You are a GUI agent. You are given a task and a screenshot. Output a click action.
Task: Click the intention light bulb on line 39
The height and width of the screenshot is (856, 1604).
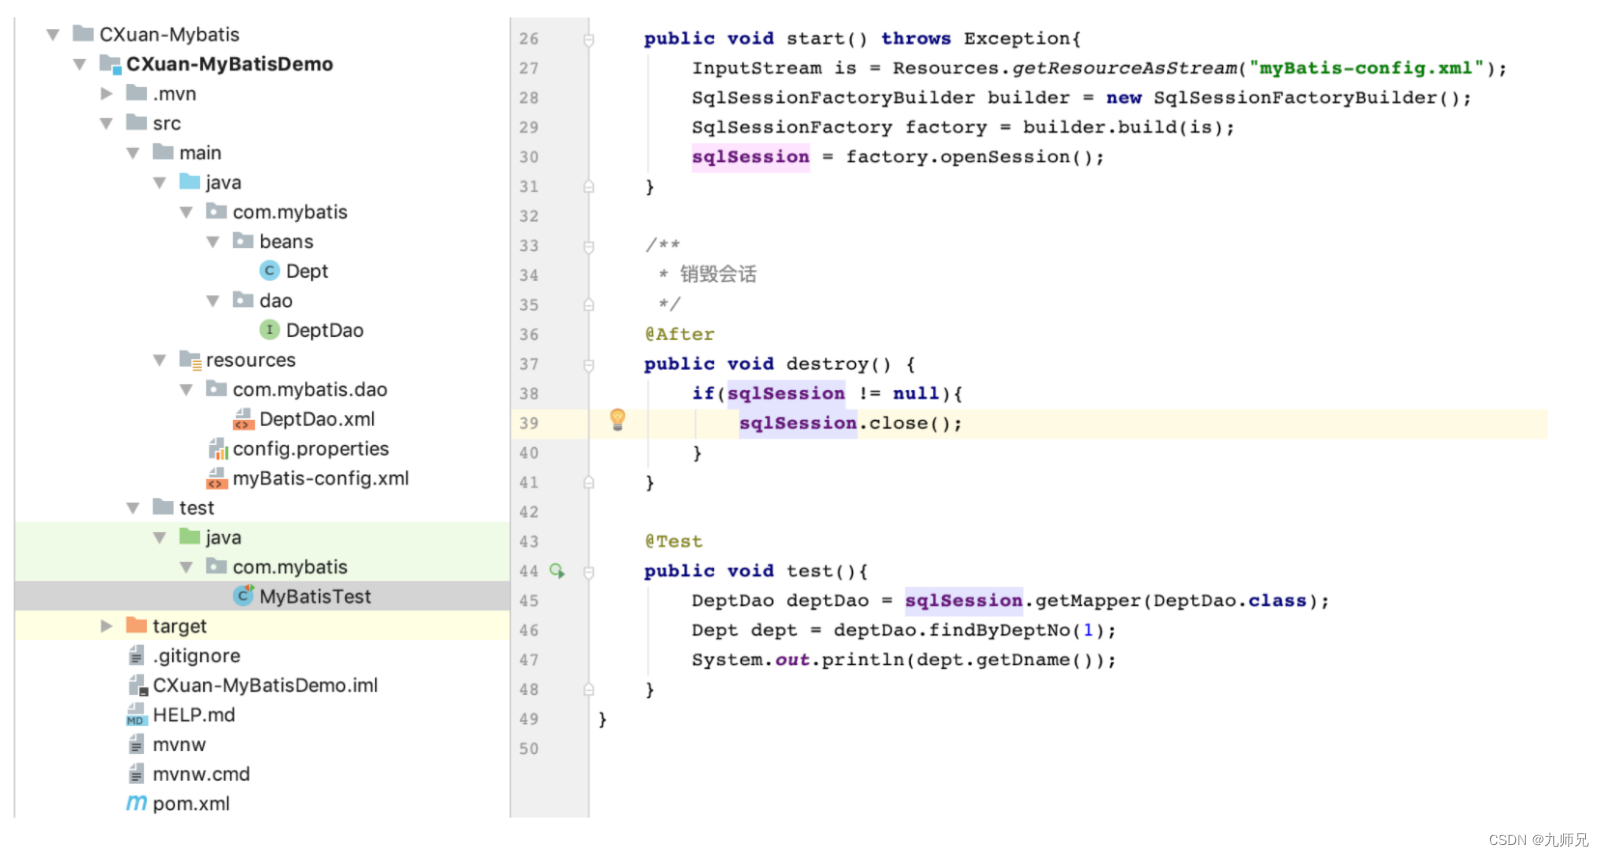618,420
